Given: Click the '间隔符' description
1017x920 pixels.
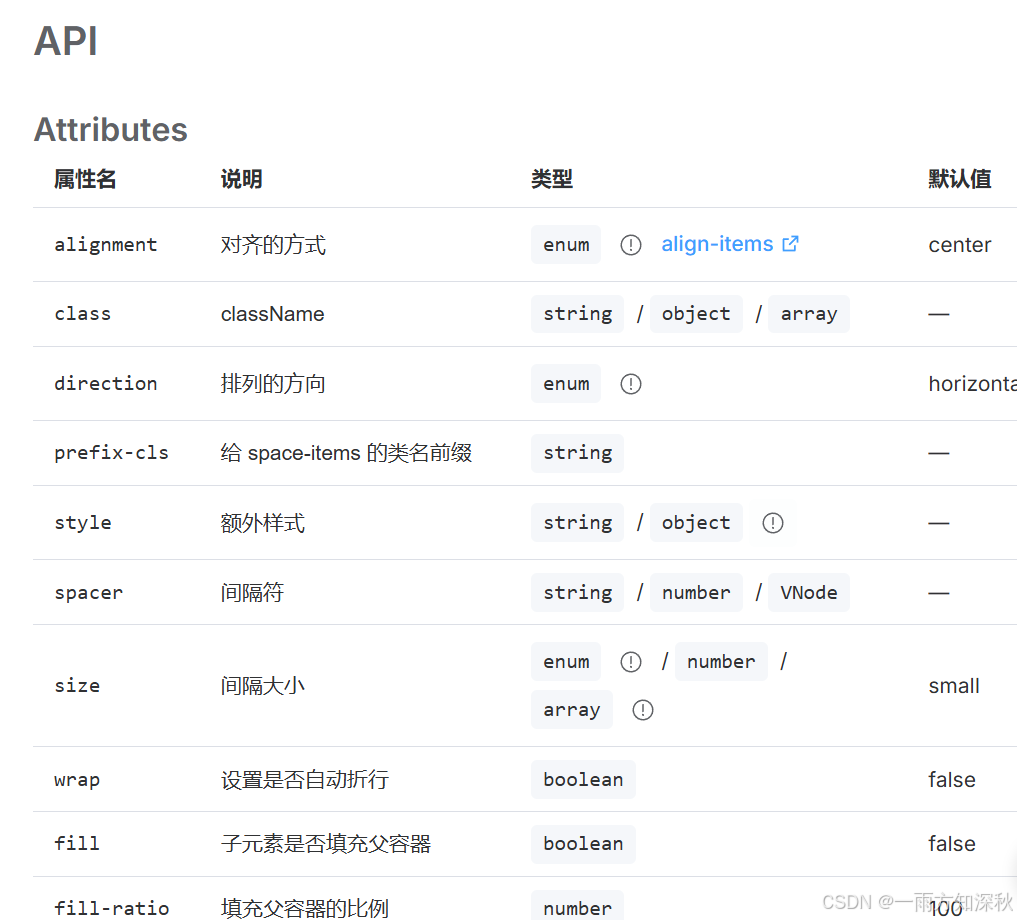Looking at the screenshot, I should 252,592.
